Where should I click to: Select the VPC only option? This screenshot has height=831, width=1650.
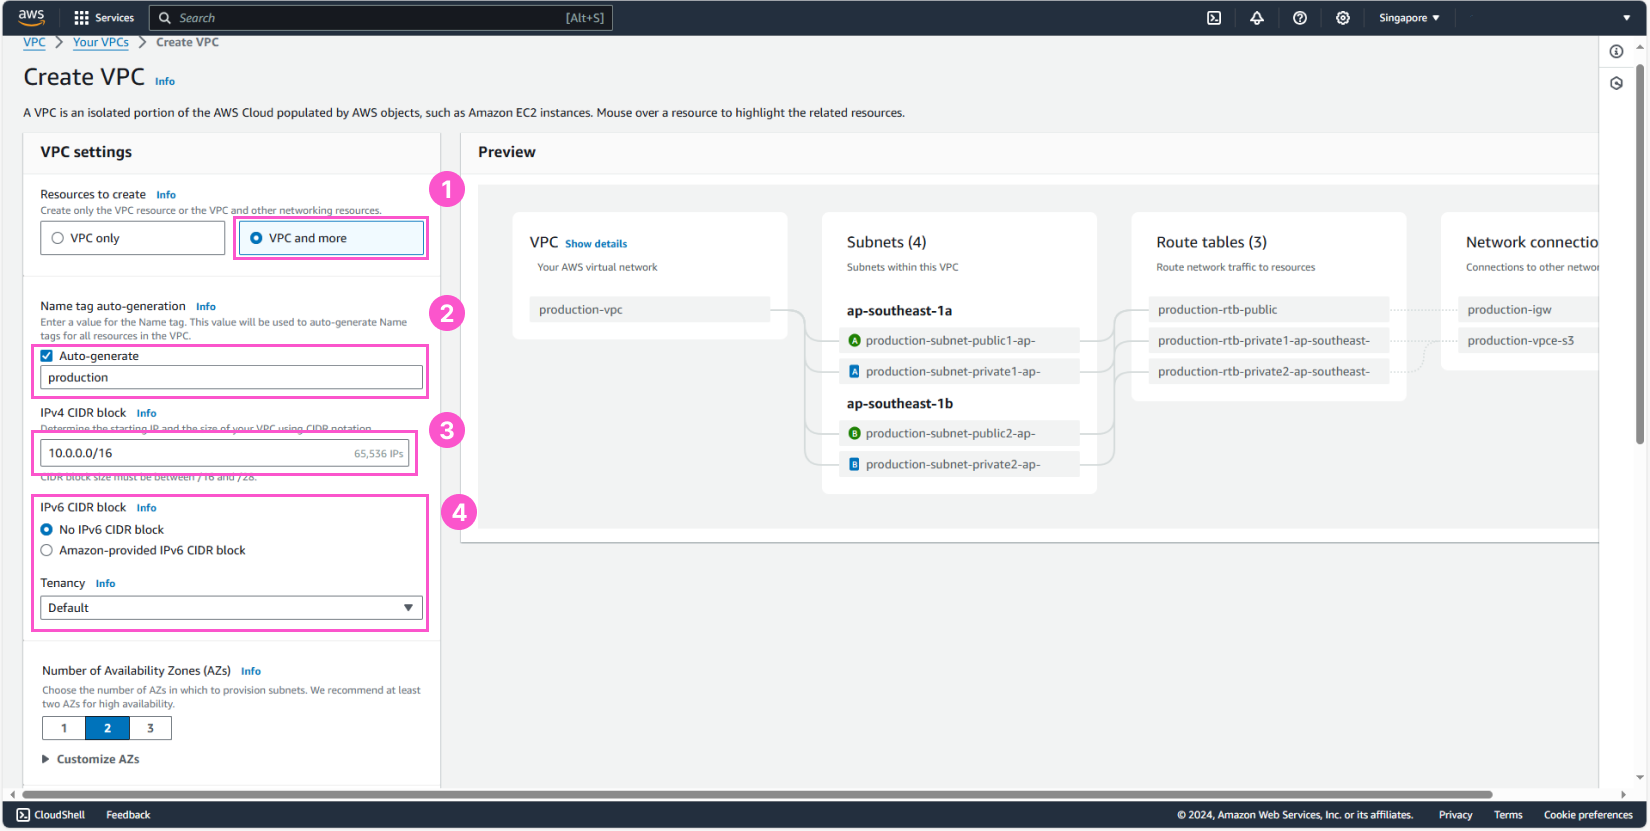(x=132, y=238)
